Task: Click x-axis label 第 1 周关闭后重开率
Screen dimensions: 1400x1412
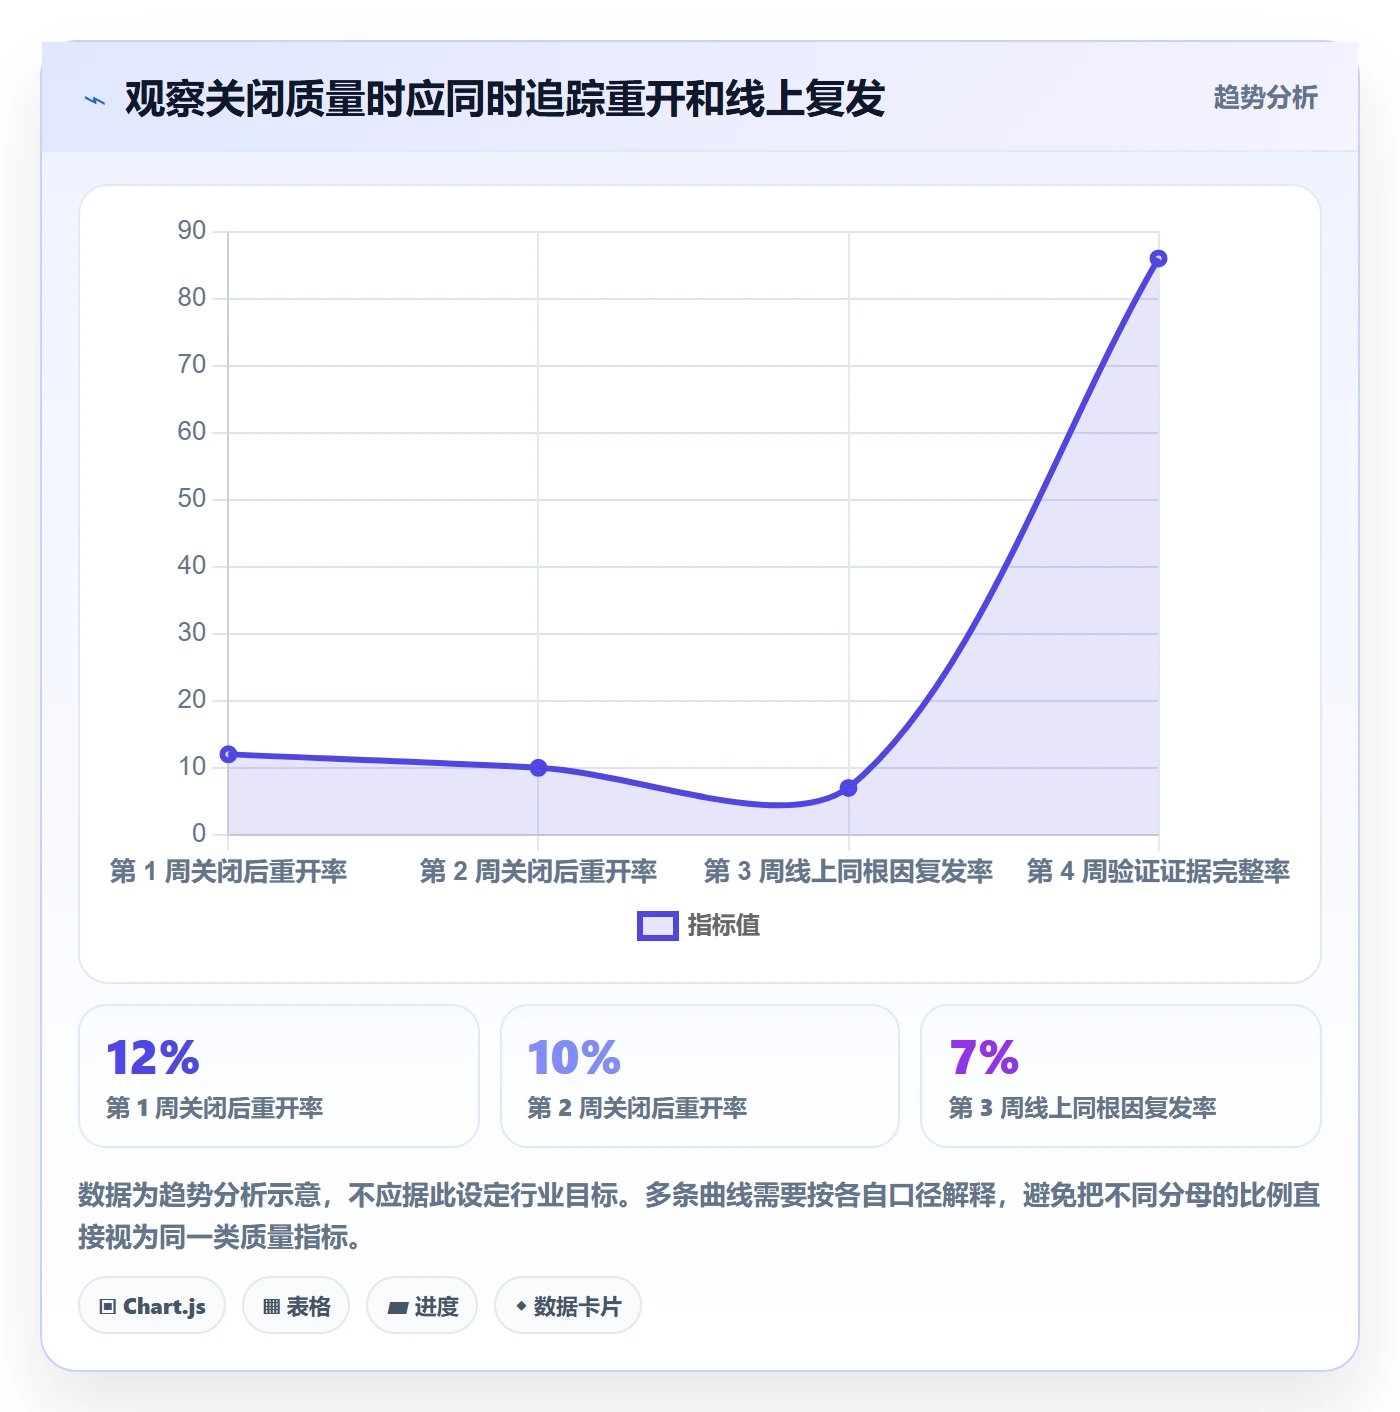Action: tap(228, 872)
